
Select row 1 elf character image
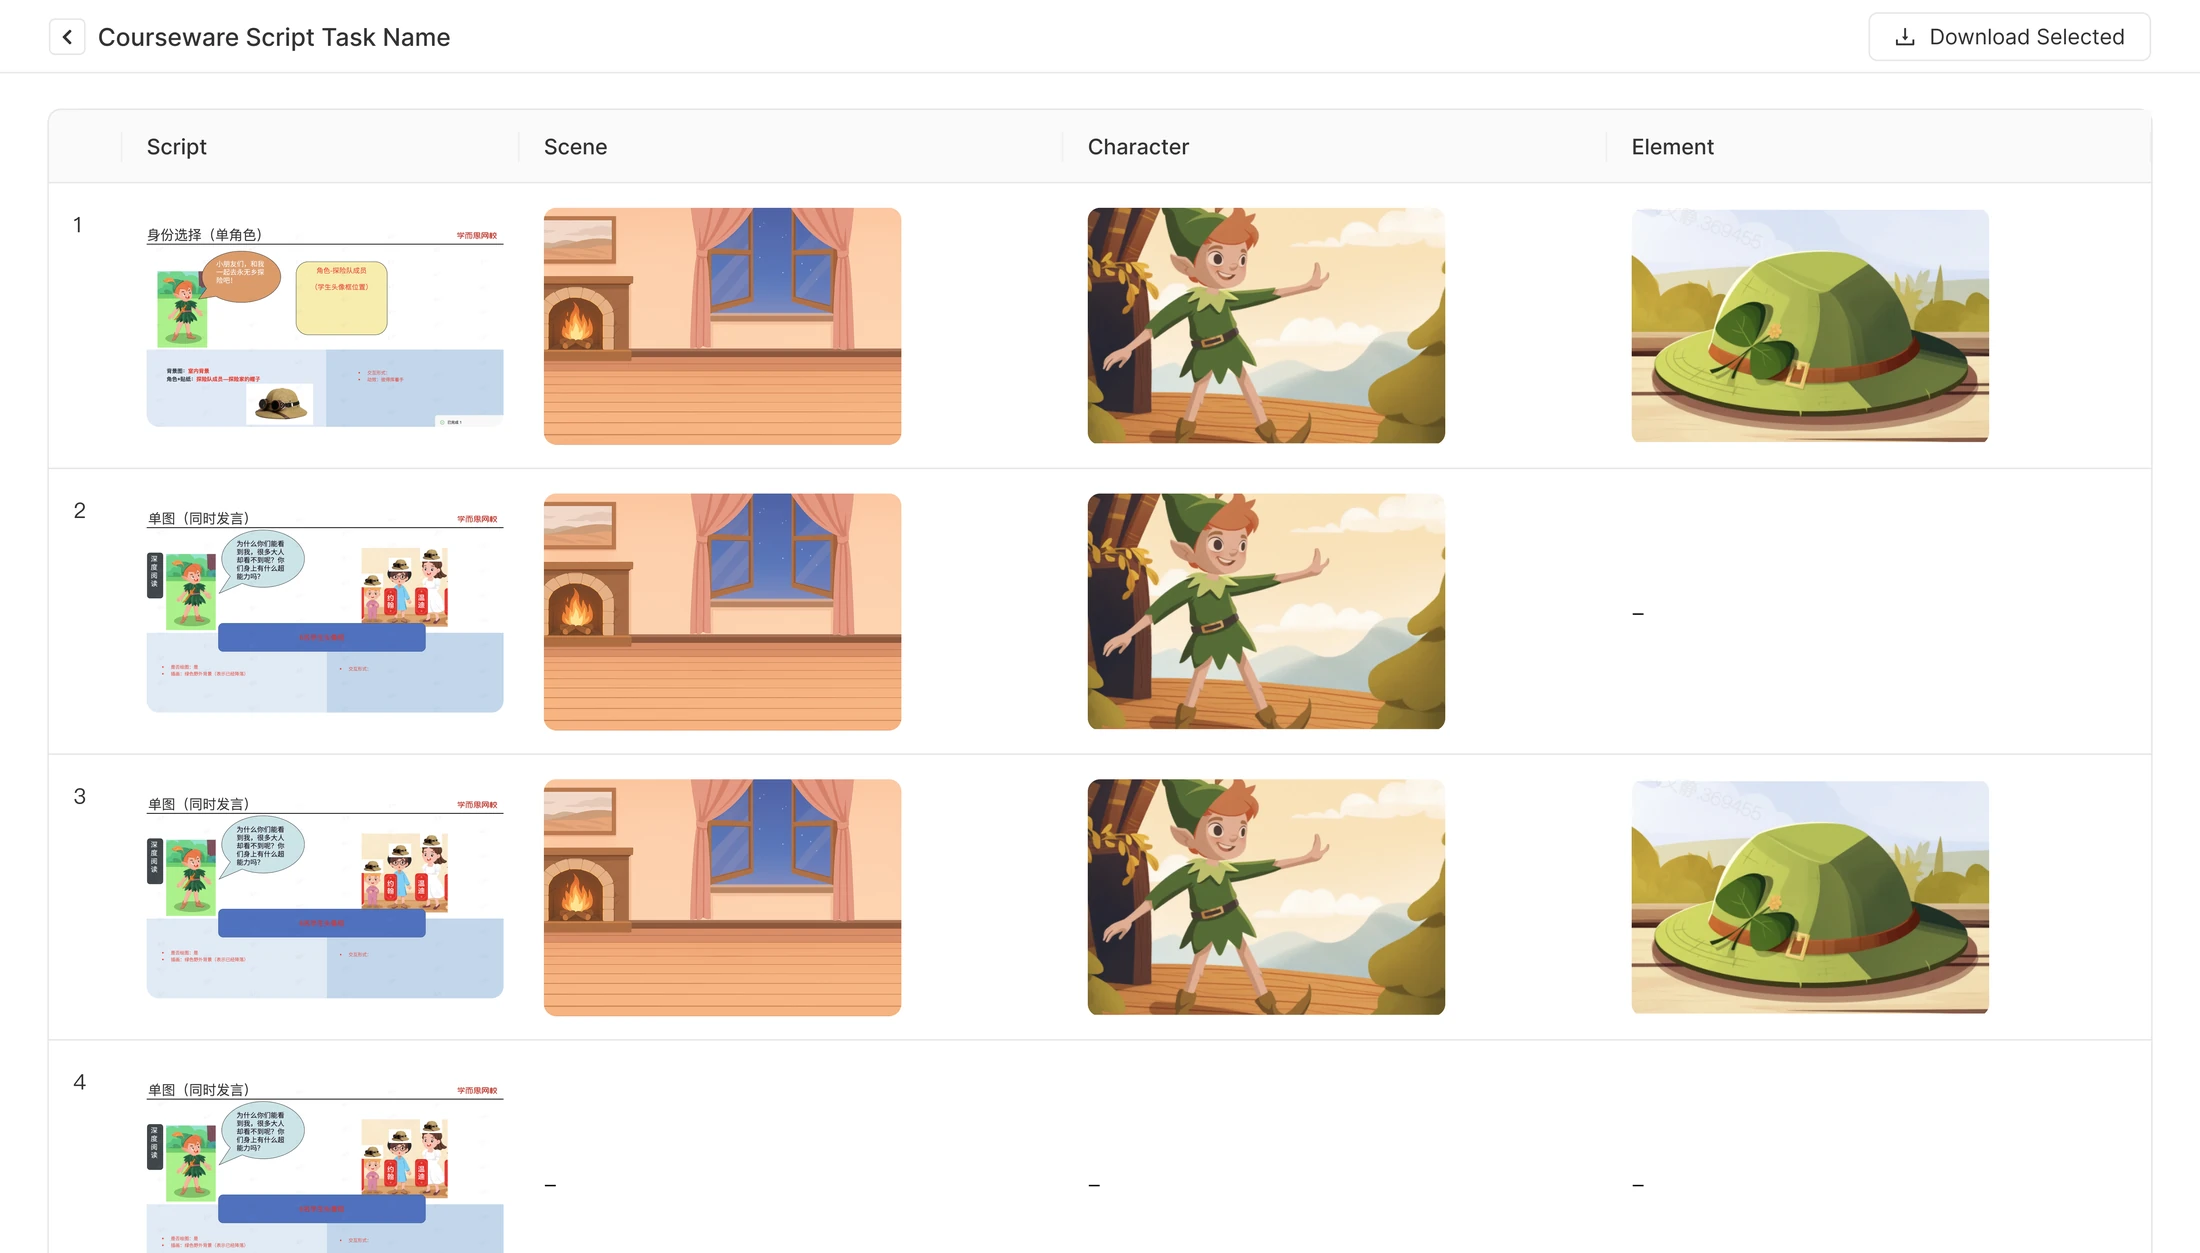pyautogui.click(x=1266, y=326)
